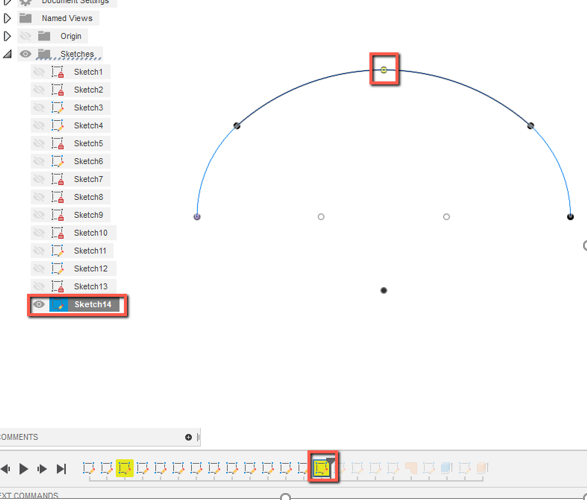This screenshot has height=500, width=587.
Task: Collapse the Sketches folder node
Action: pos(7,54)
